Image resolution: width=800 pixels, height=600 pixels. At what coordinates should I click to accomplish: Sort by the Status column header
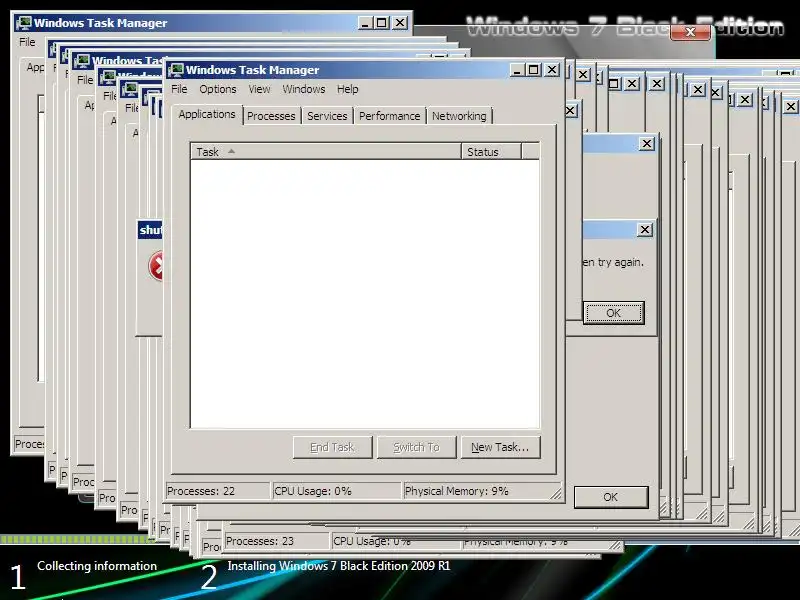491,152
